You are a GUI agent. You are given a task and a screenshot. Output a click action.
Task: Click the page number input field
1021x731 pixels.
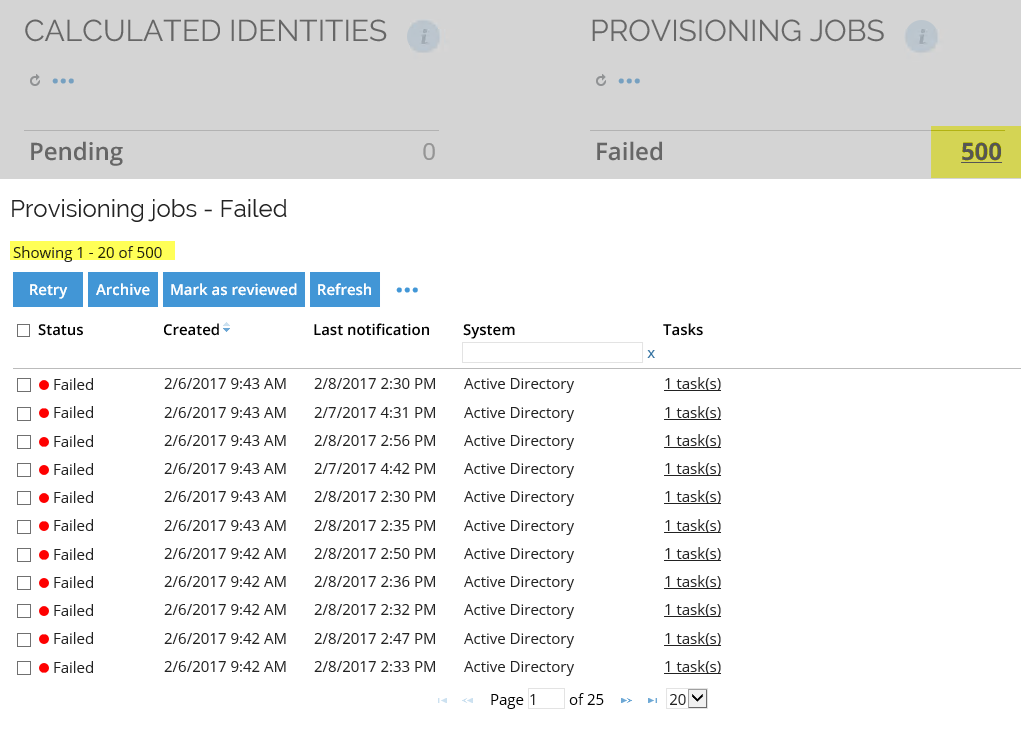coord(546,699)
